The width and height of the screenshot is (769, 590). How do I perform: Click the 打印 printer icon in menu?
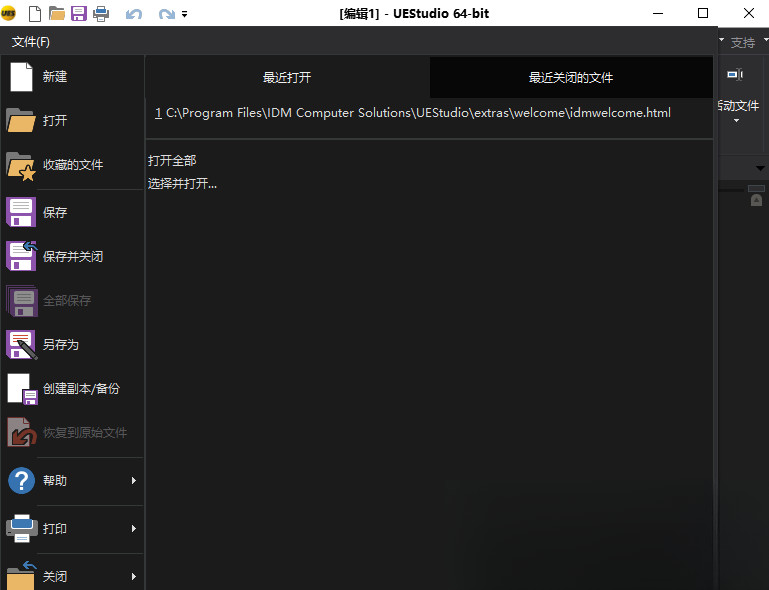pos(22,528)
